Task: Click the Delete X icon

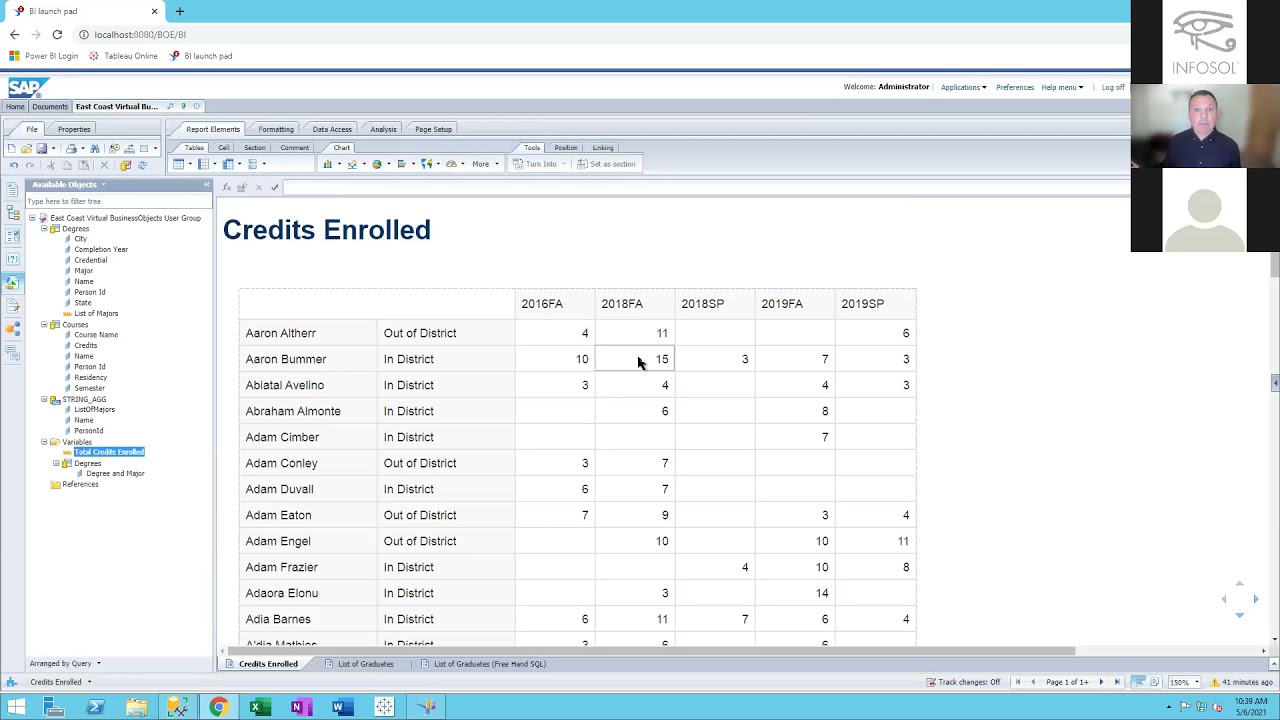Action: [x=104, y=165]
